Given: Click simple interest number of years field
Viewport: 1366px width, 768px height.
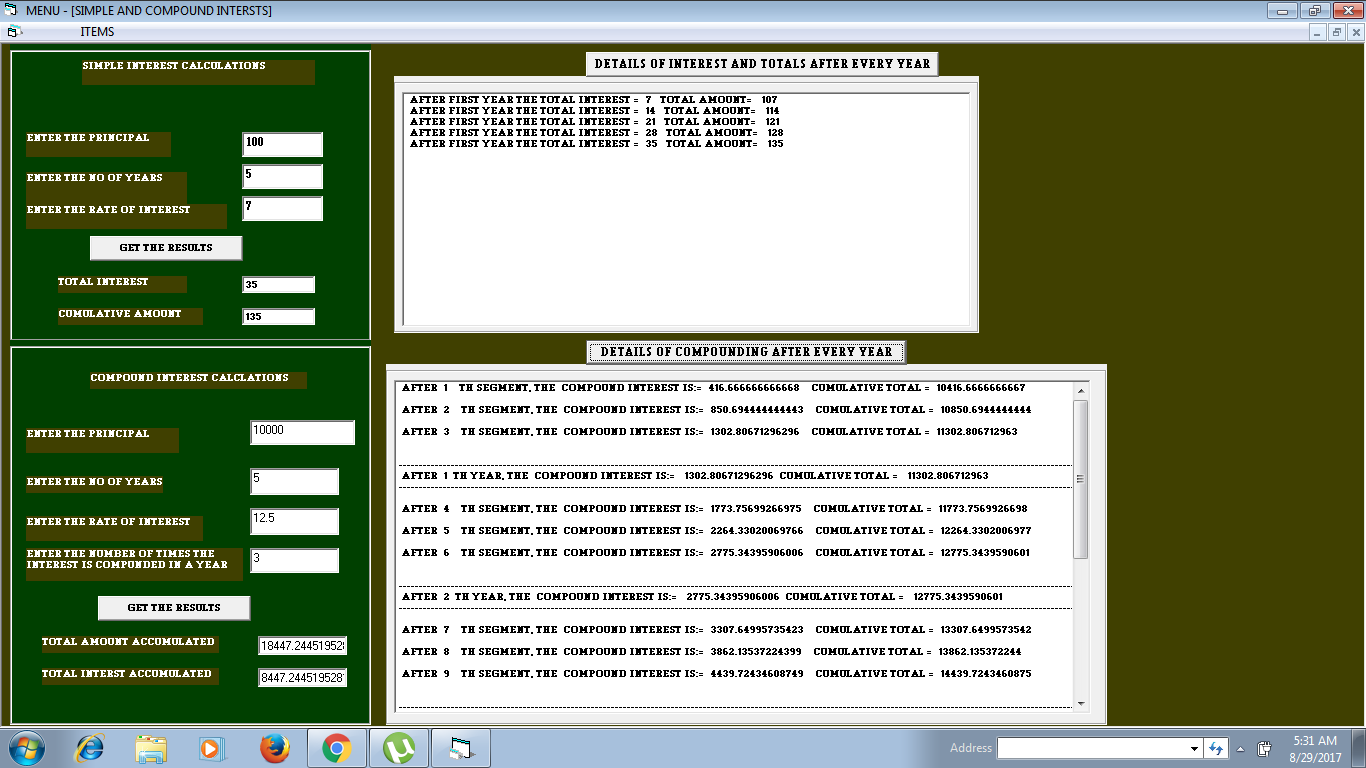Looking at the screenshot, I should click(x=283, y=176).
